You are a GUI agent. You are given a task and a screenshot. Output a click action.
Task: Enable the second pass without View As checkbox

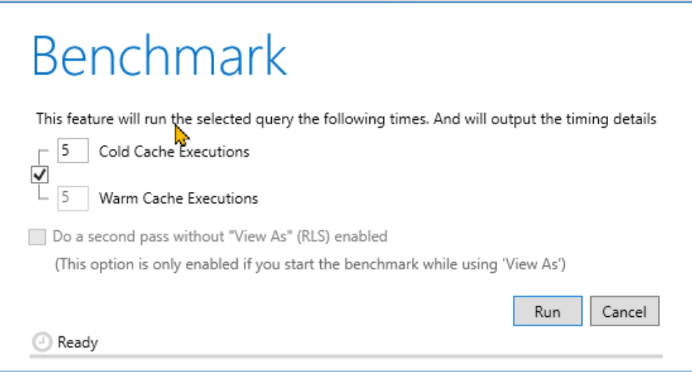pyautogui.click(x=37, y=237)
